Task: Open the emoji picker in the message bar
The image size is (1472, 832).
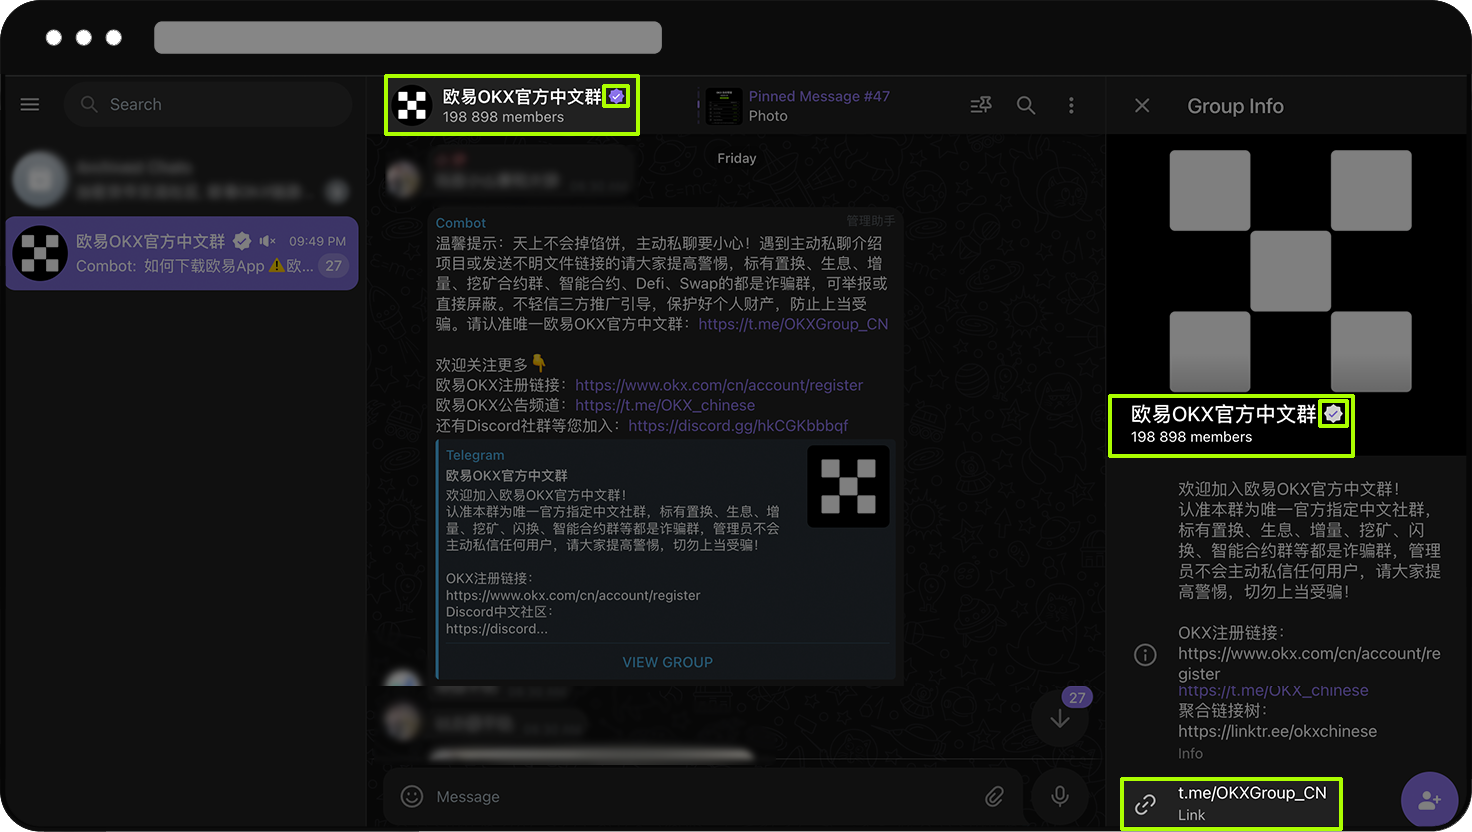Action: (411, 796)
